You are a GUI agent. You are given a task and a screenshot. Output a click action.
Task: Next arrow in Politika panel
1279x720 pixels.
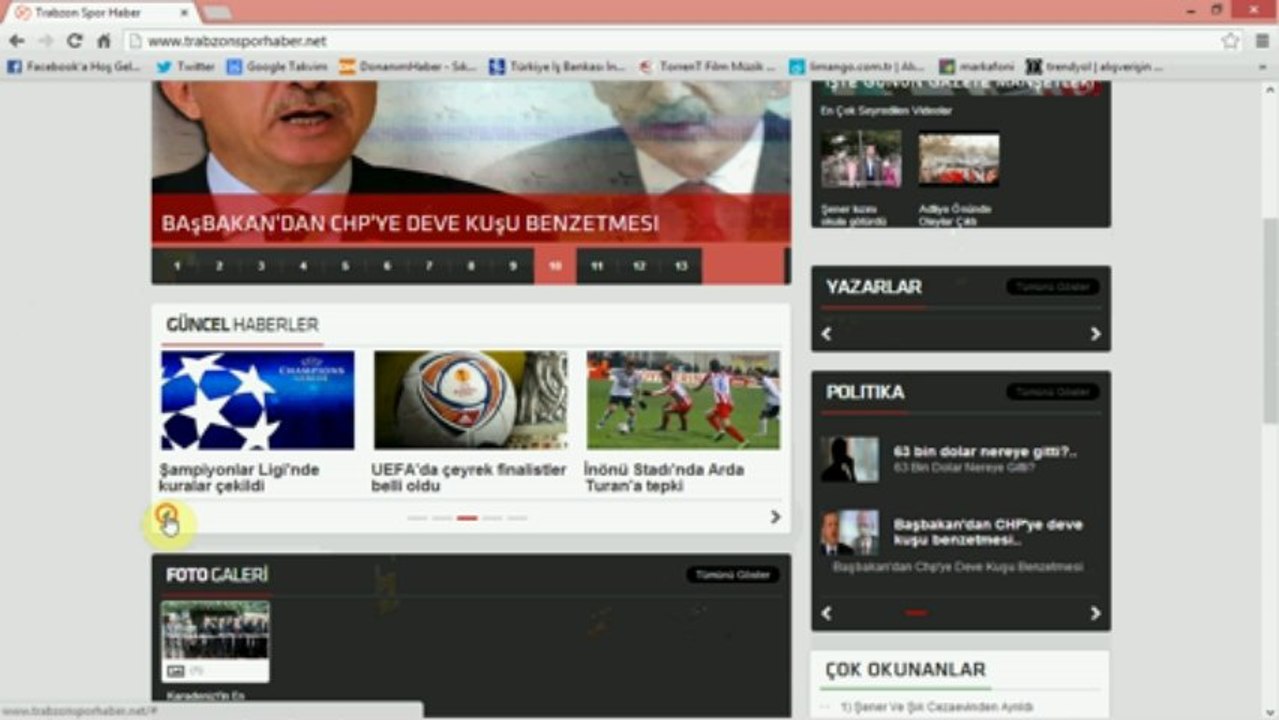point(1095,613)
